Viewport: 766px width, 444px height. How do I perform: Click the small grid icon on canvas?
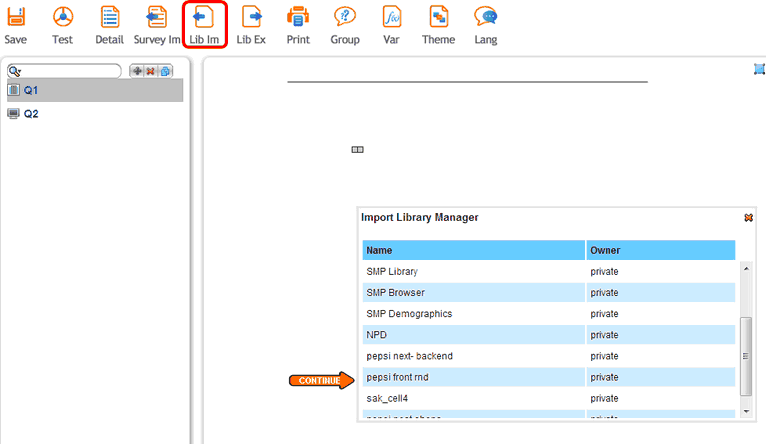click(x=358, y=149)
